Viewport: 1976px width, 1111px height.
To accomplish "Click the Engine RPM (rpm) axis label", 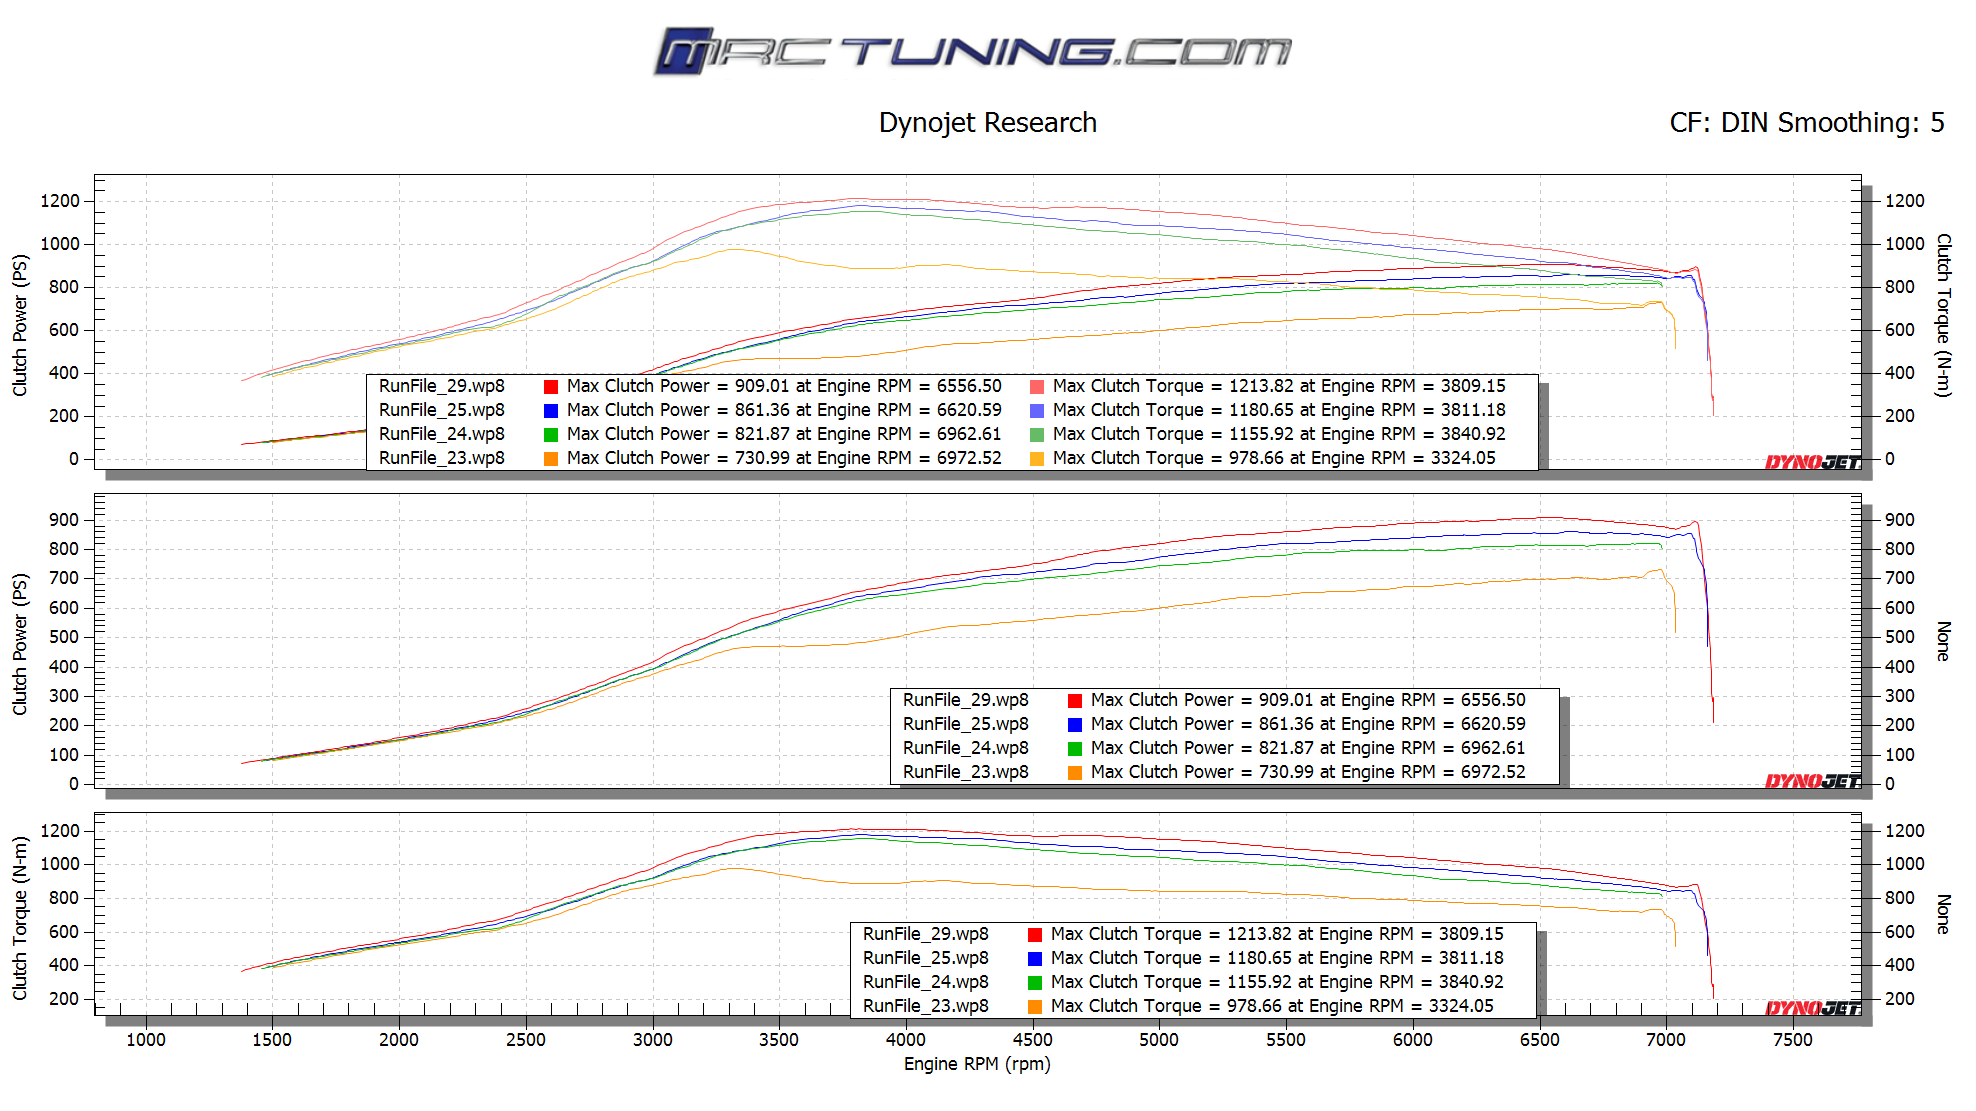I will pyautogui.click(x=976, y=1065).
